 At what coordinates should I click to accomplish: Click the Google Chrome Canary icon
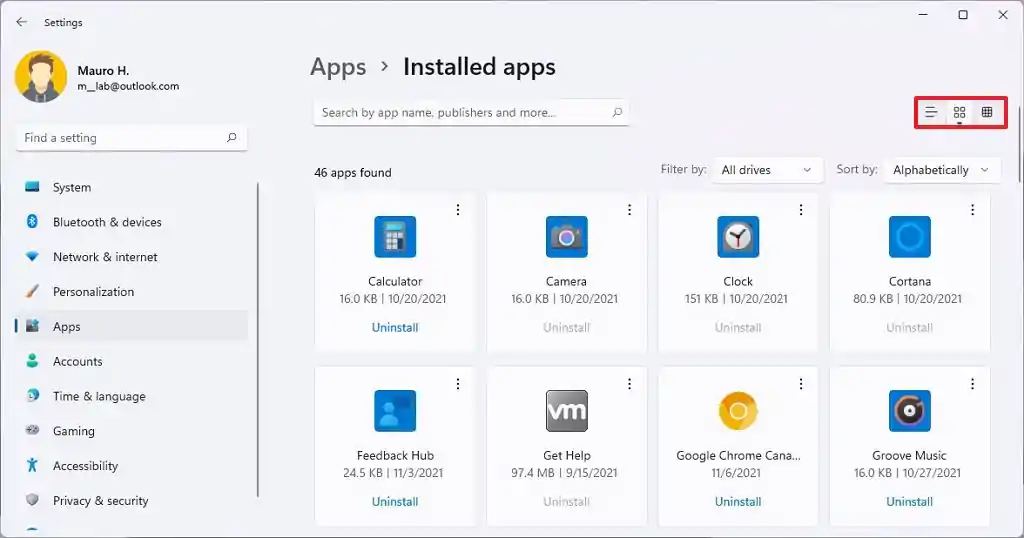coord(738,411)
